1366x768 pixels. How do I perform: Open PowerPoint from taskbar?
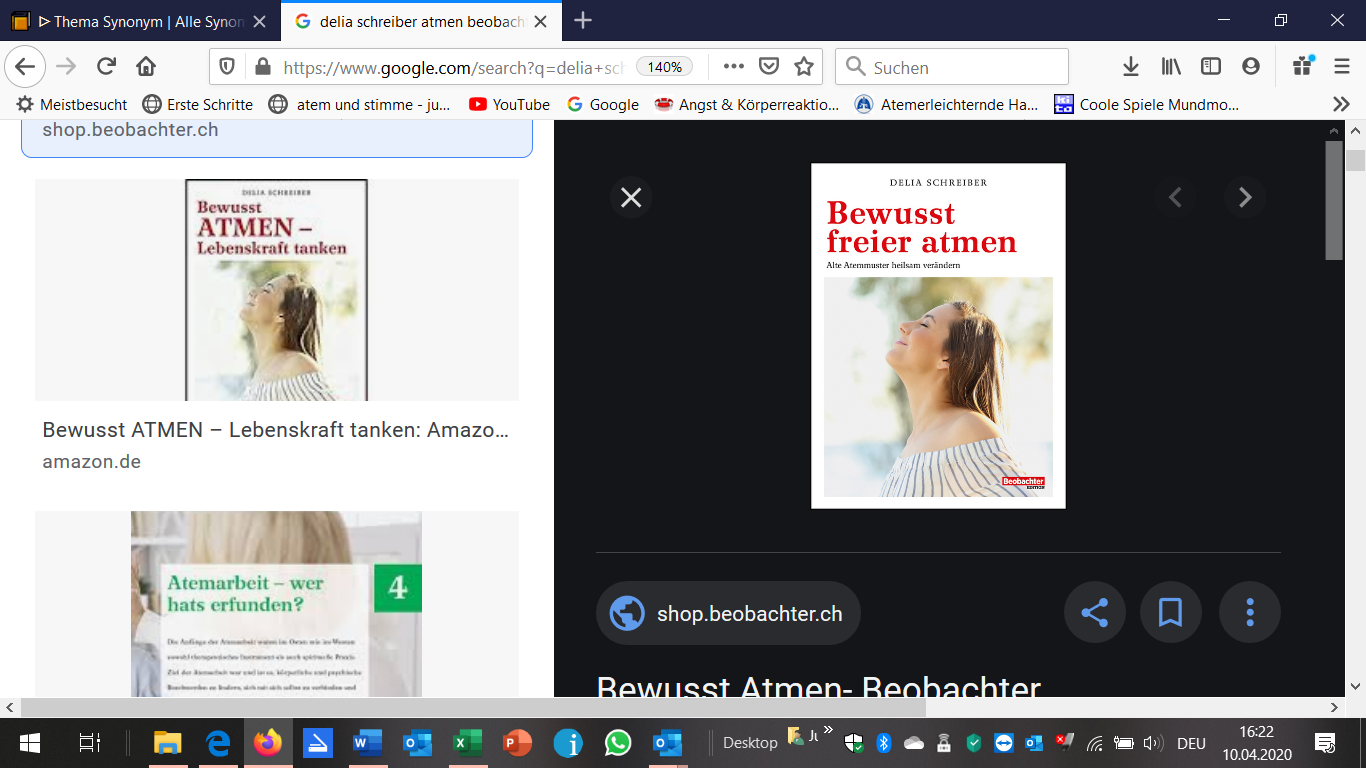(x=517, y=743)
